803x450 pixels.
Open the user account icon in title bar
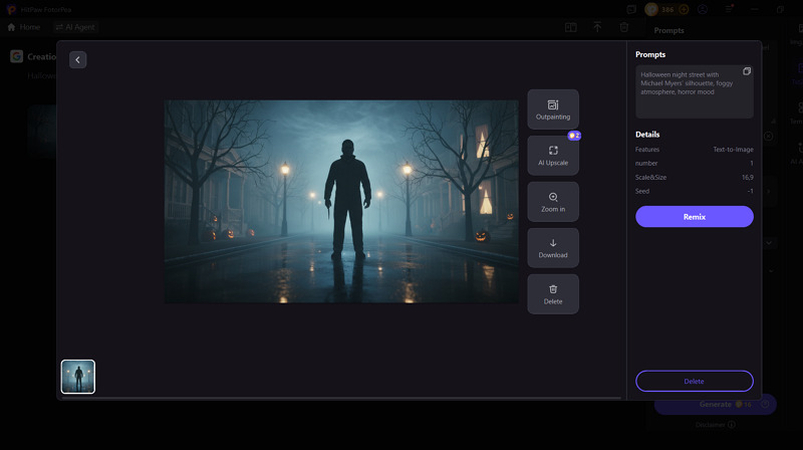(x=703, y=9)
